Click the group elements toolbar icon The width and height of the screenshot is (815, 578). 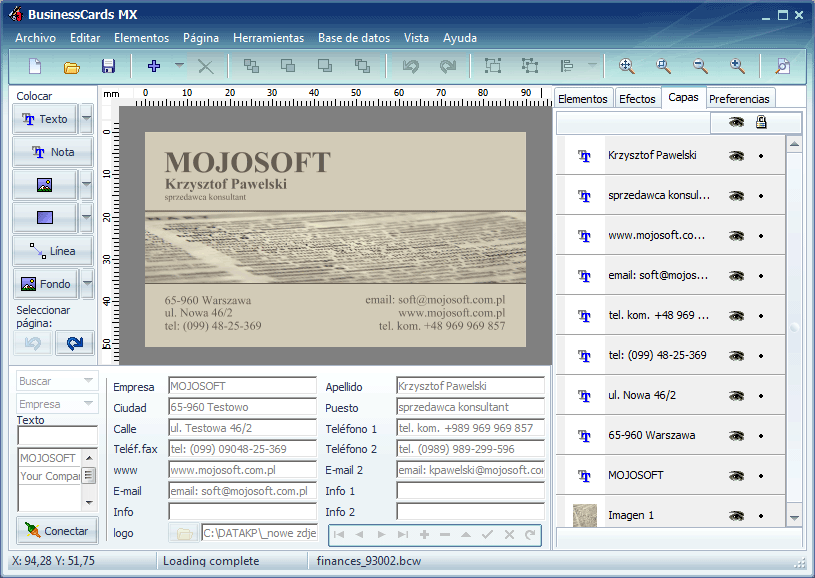coord(493,65)
